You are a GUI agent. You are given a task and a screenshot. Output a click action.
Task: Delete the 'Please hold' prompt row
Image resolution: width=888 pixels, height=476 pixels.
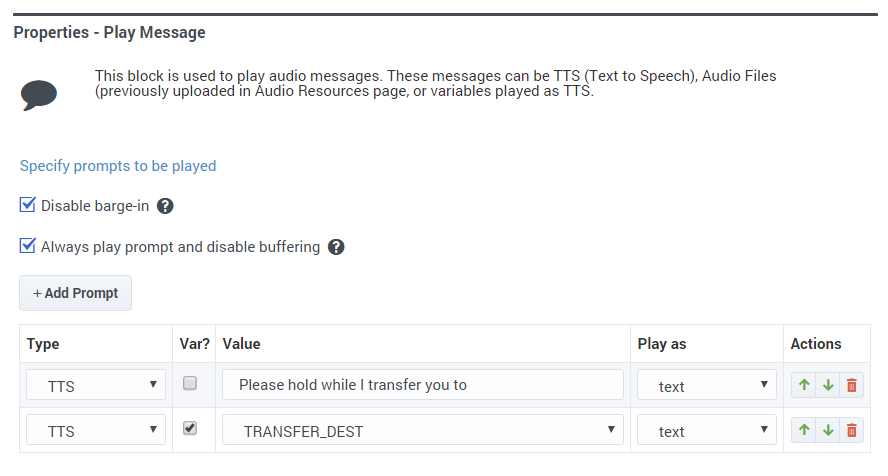click(852, 385)
